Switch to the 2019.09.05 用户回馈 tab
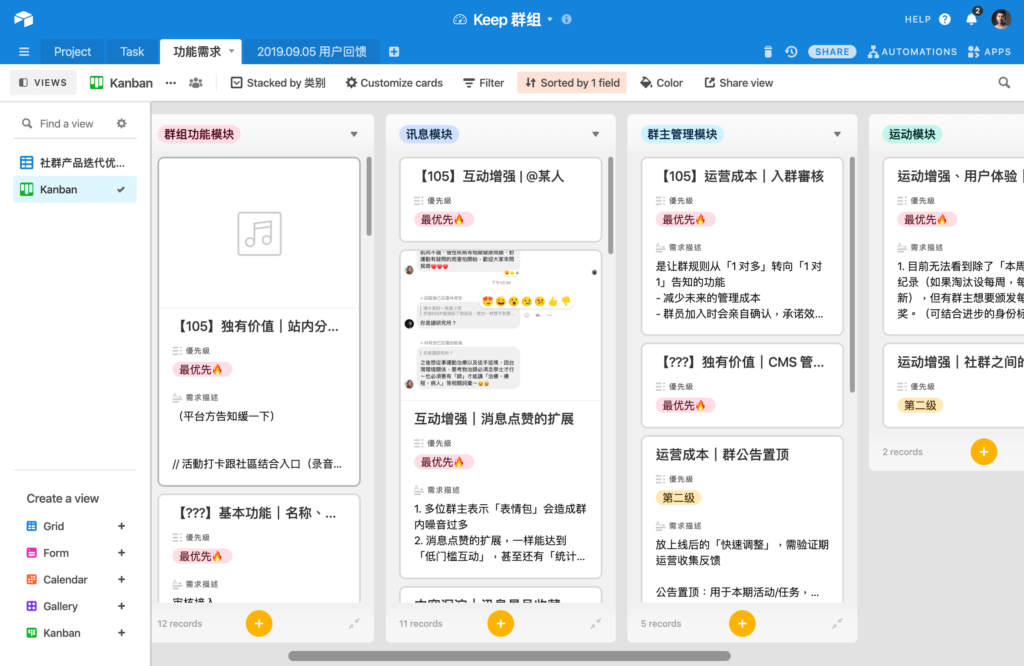This screenshot has height=666, width=1024. (x=311, y=52)
